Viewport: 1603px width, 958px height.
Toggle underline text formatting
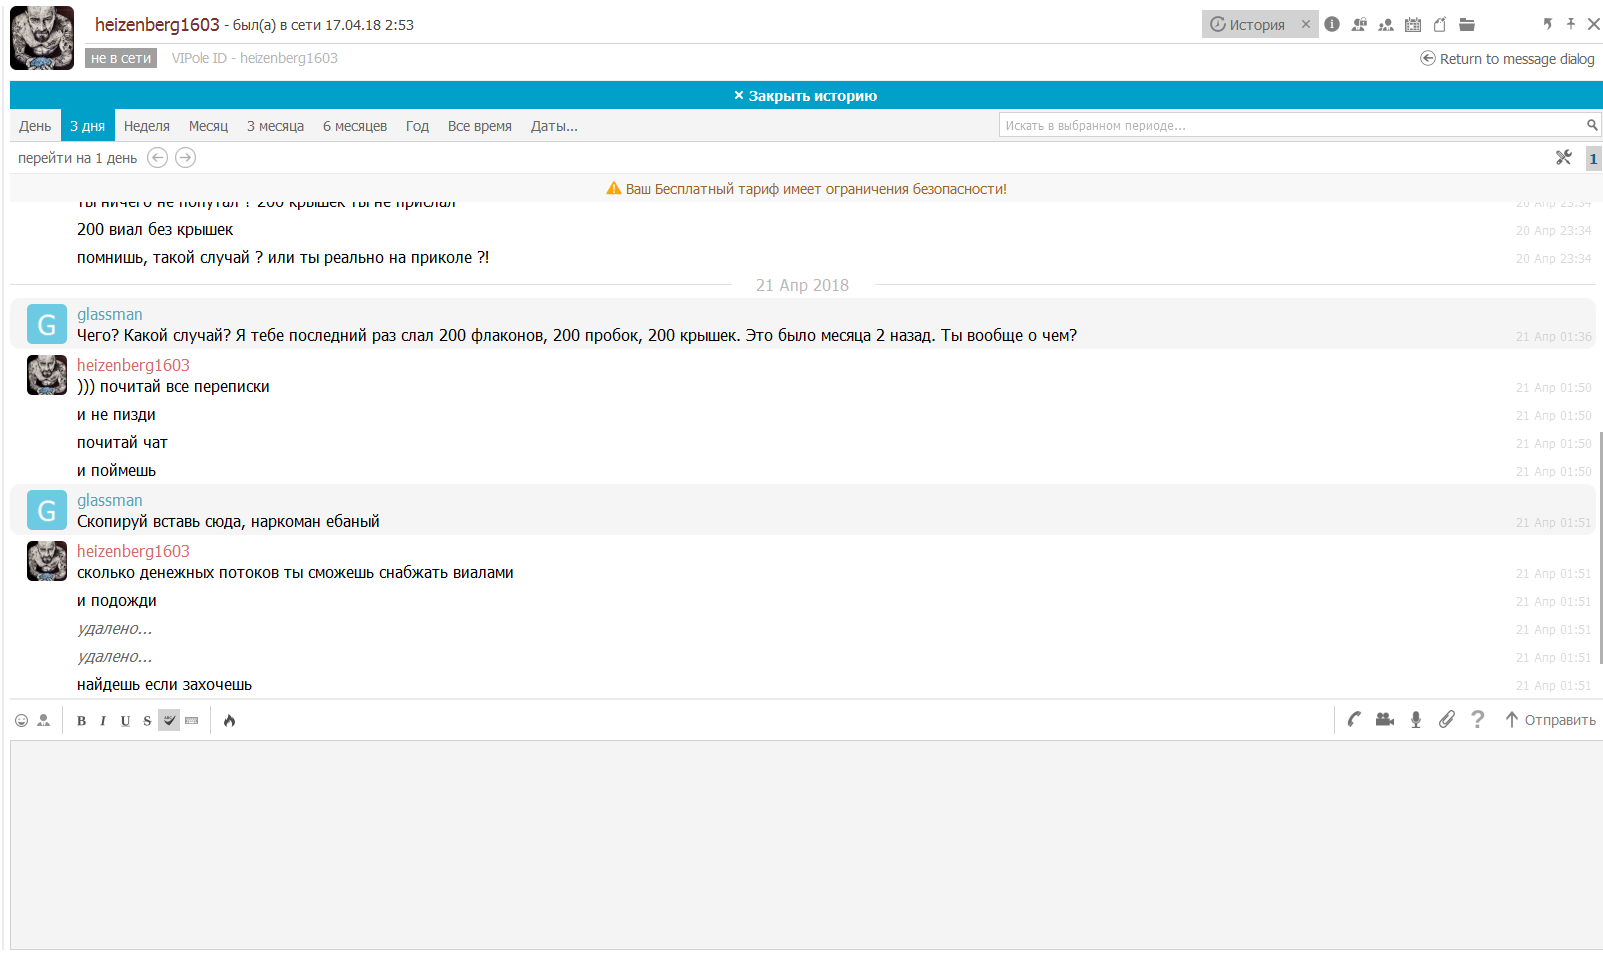pyautogui.click(x=125, y=721)
